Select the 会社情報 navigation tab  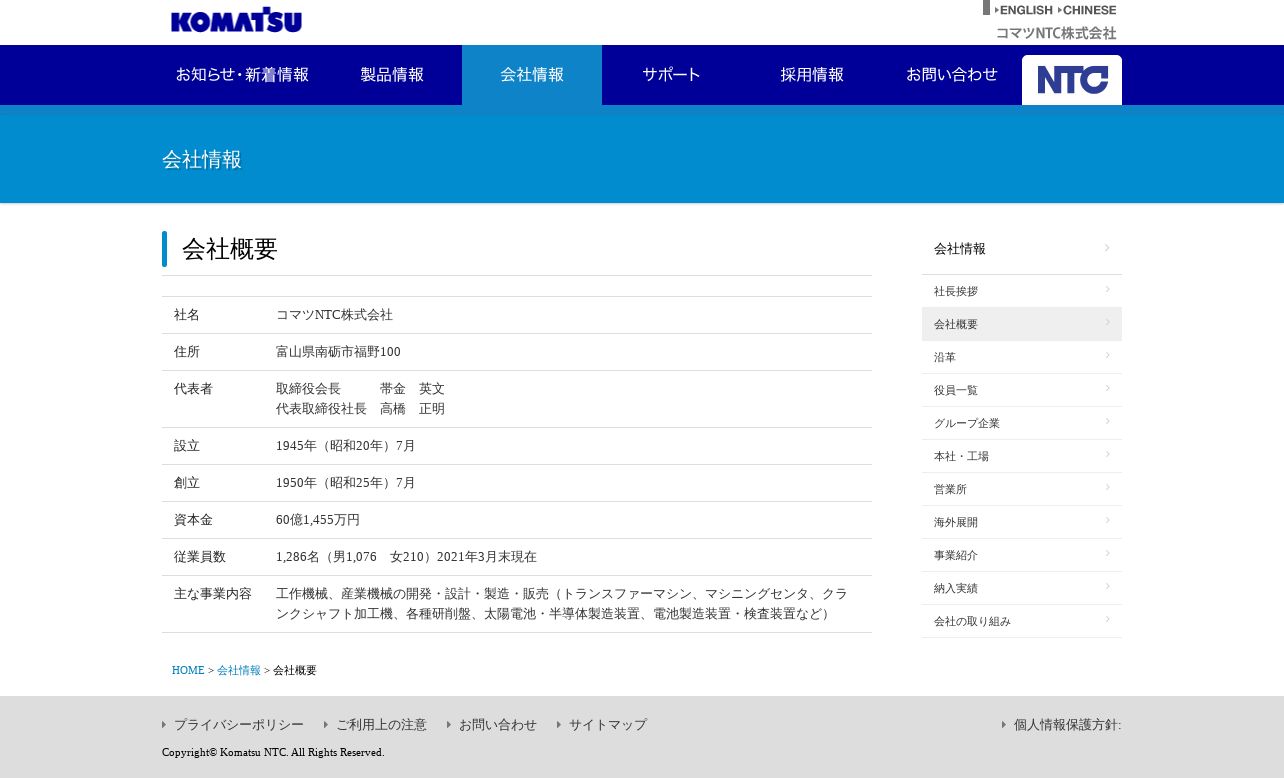coord(532,75)
